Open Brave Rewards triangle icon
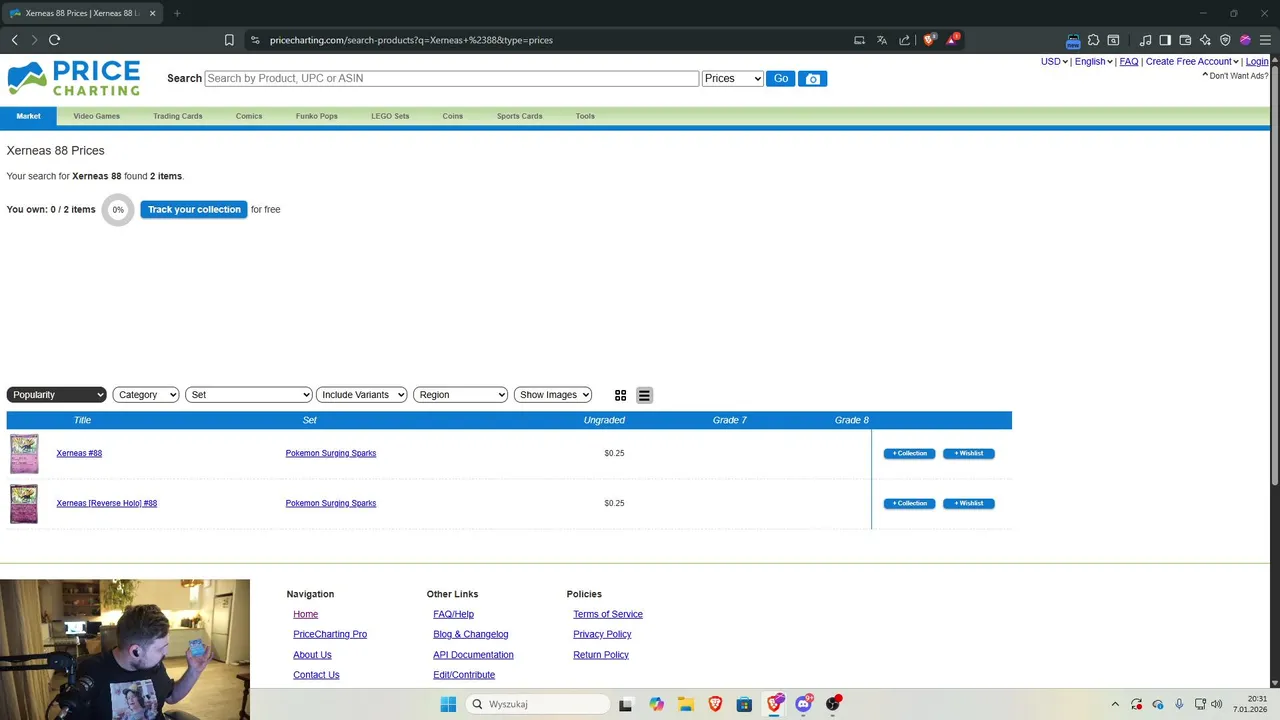Screen dimensions: 1280x720 point(953,40)
